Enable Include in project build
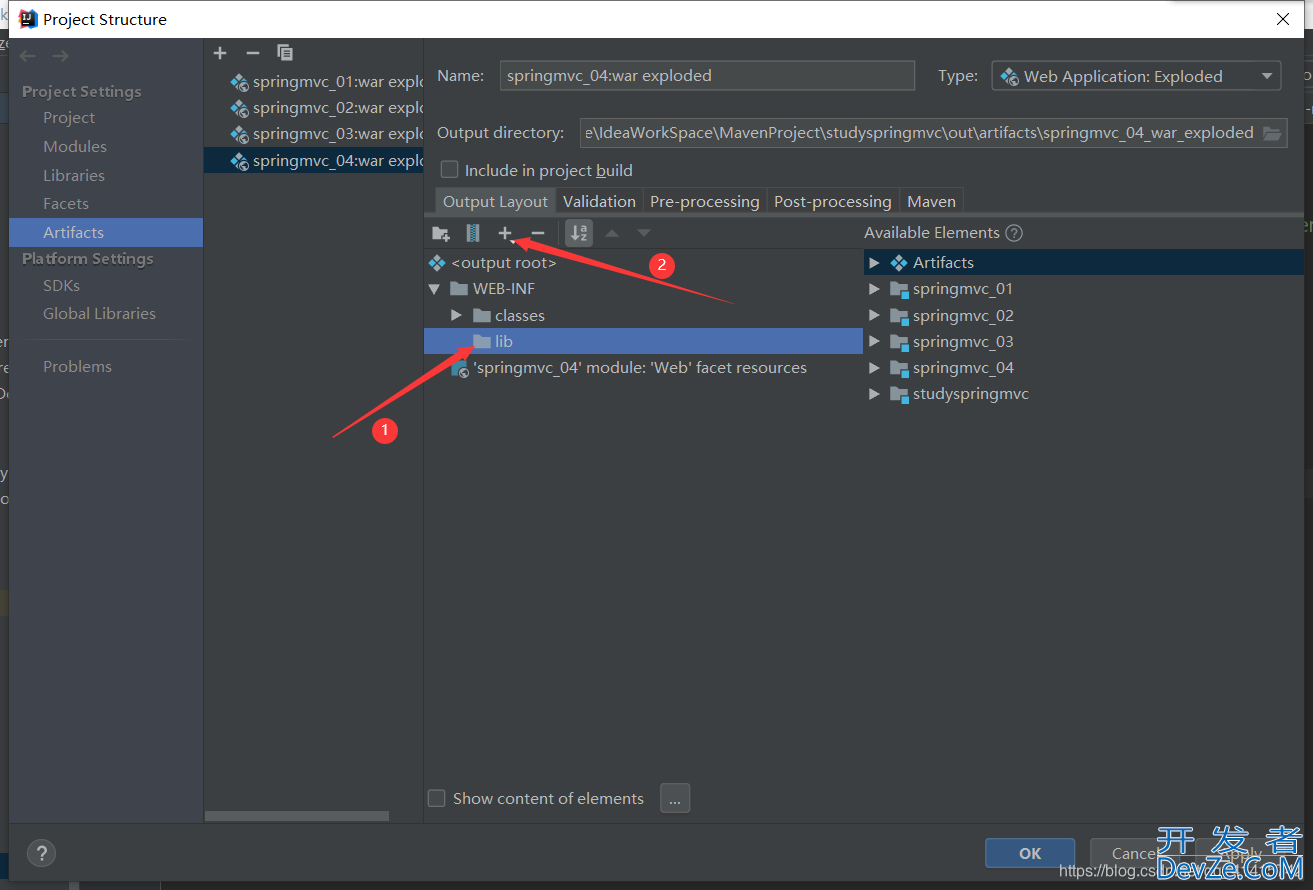 [x=450, y=170]
